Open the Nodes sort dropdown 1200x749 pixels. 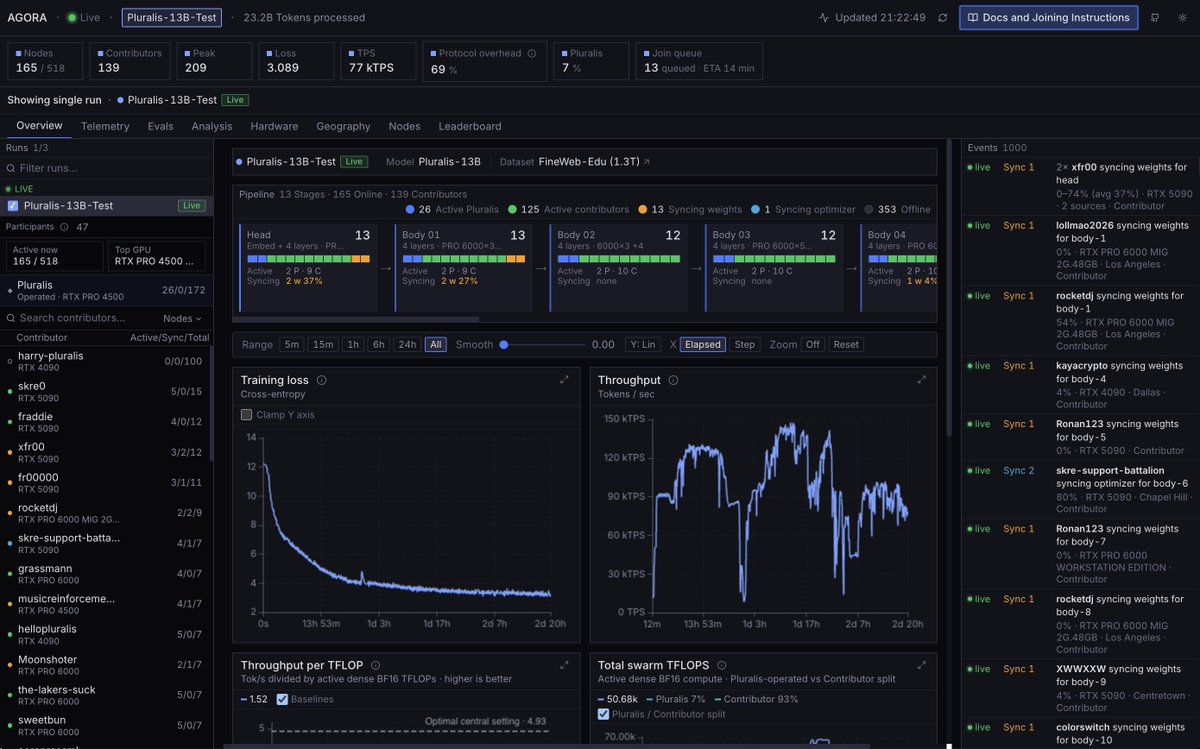coord(183,318)
